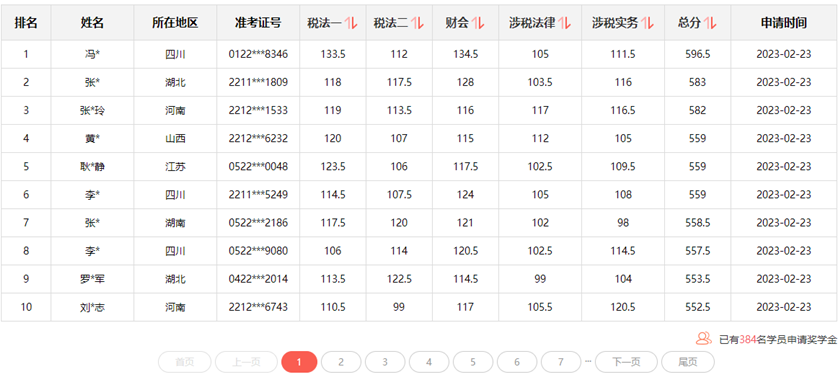Click the 总分 header label
The width and height of the screenshot is (840, 374).
689,23
